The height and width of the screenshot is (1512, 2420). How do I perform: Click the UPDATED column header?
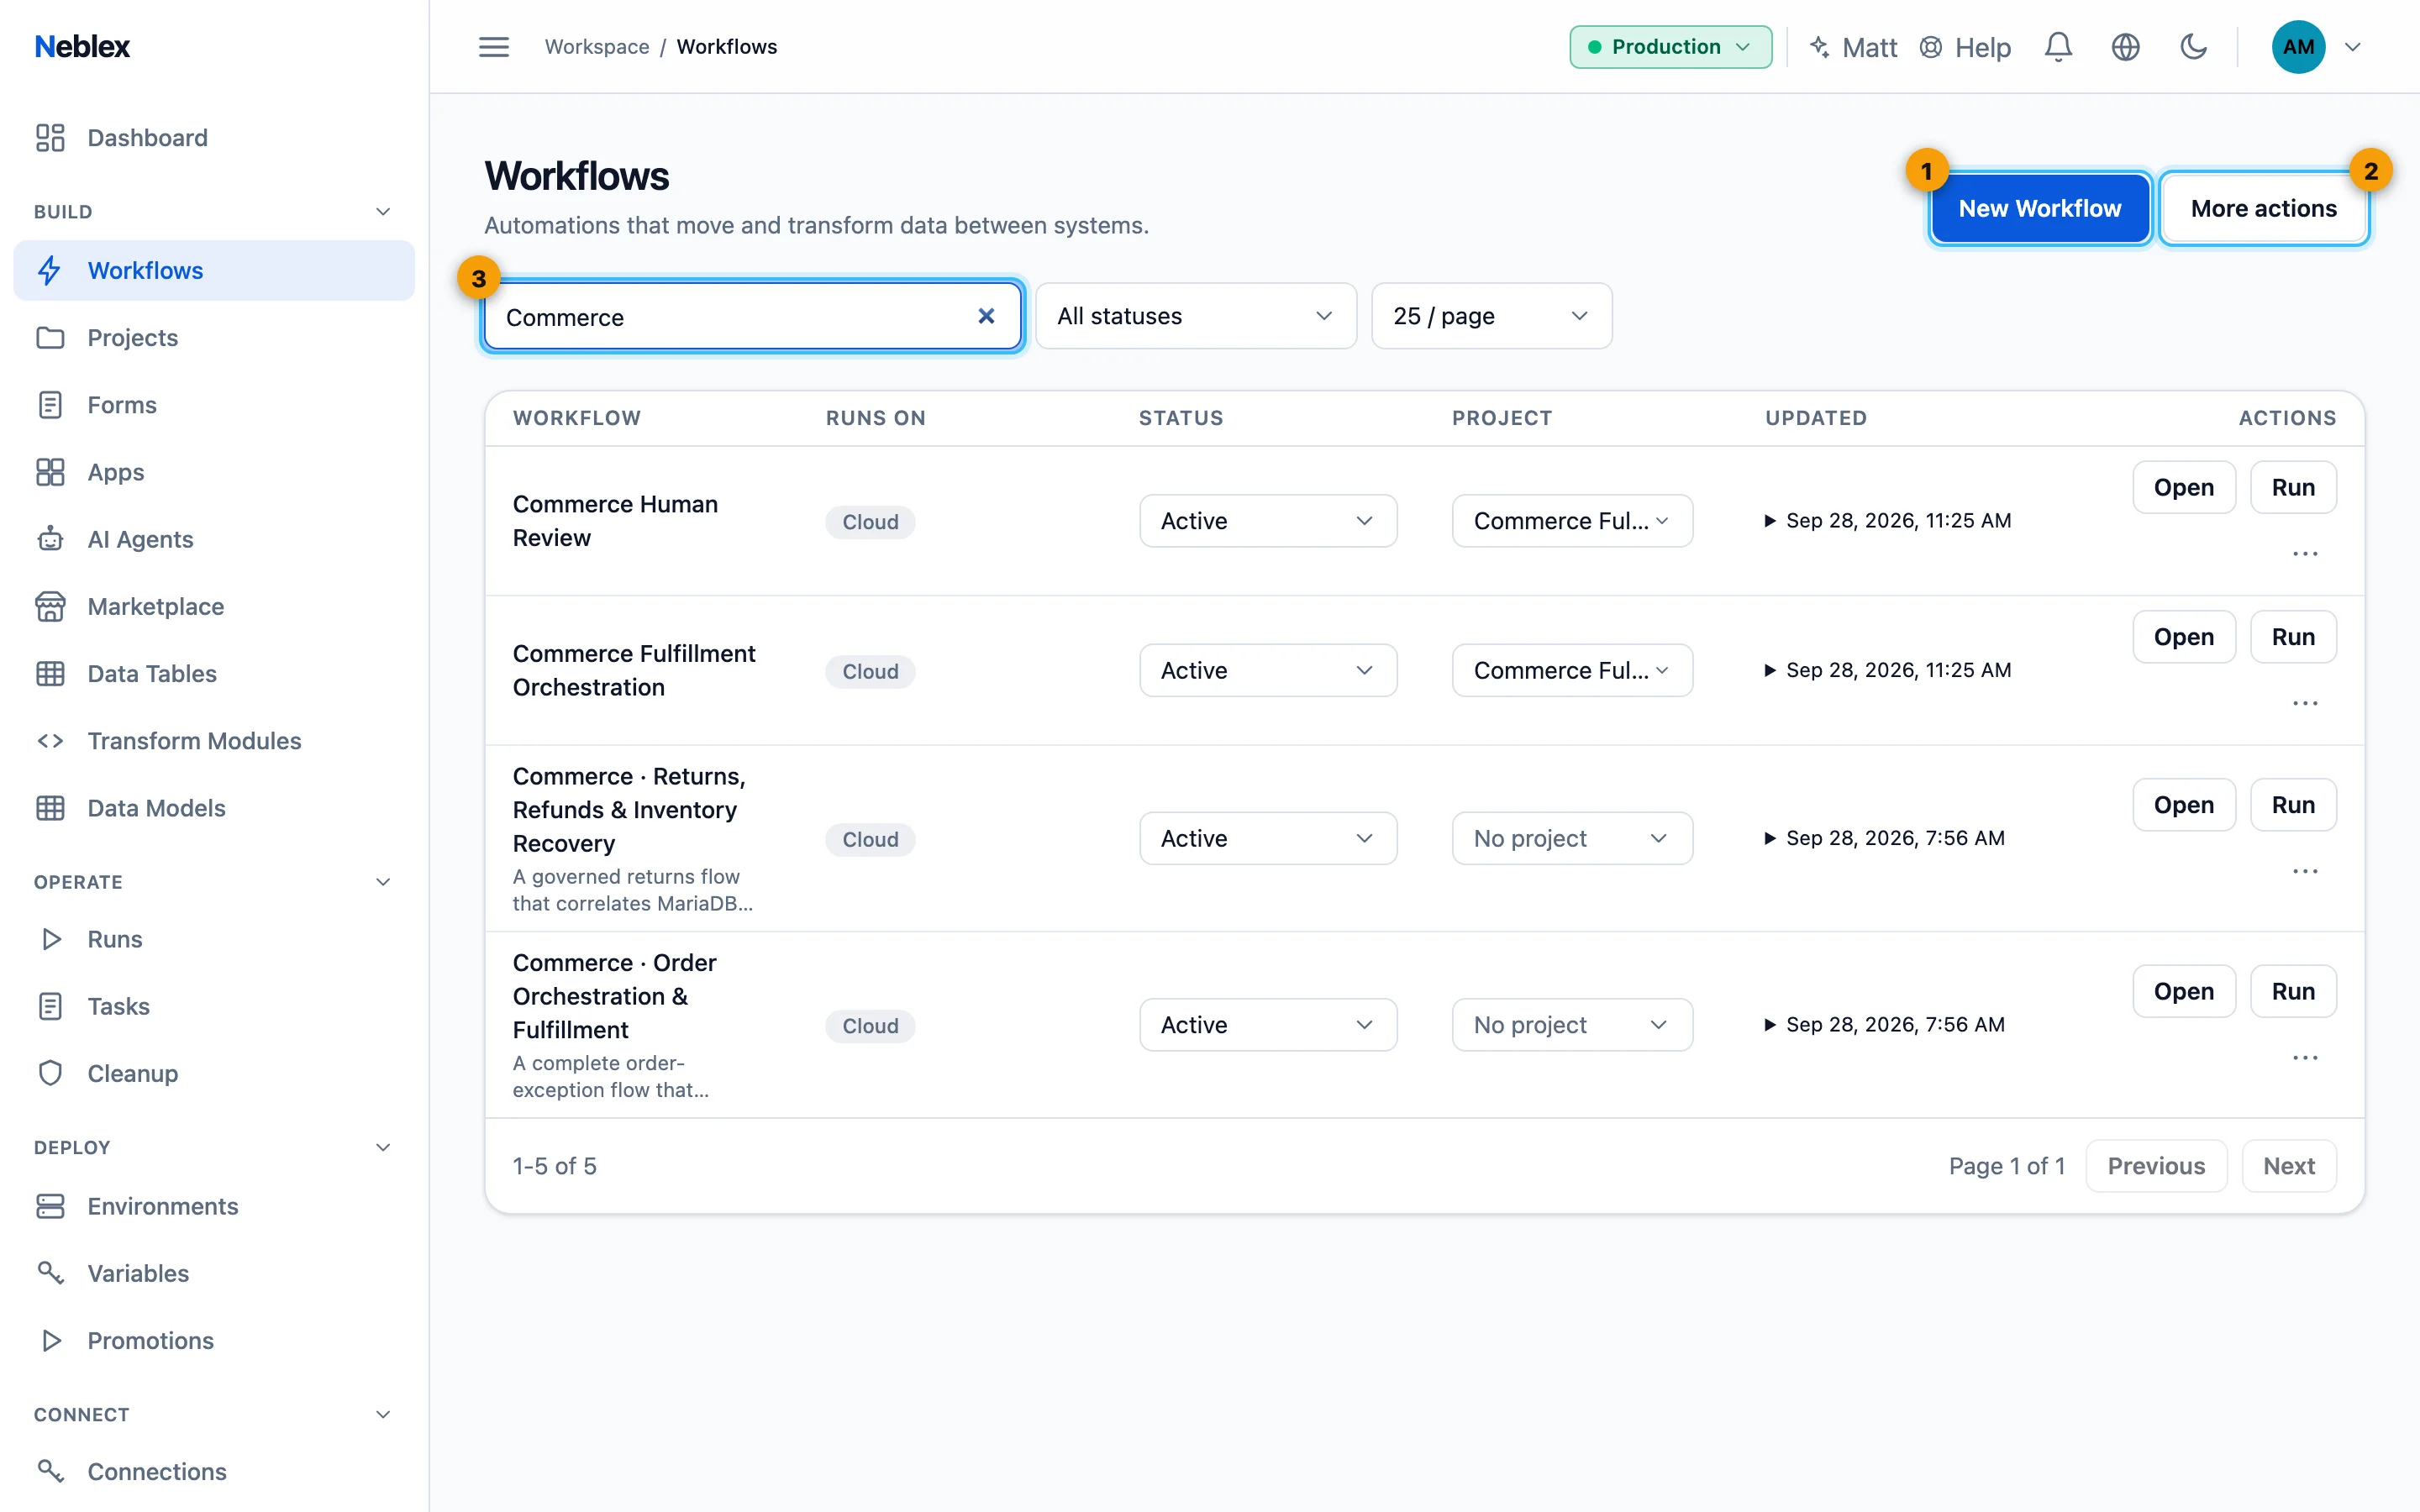[x=1816, y=418]
